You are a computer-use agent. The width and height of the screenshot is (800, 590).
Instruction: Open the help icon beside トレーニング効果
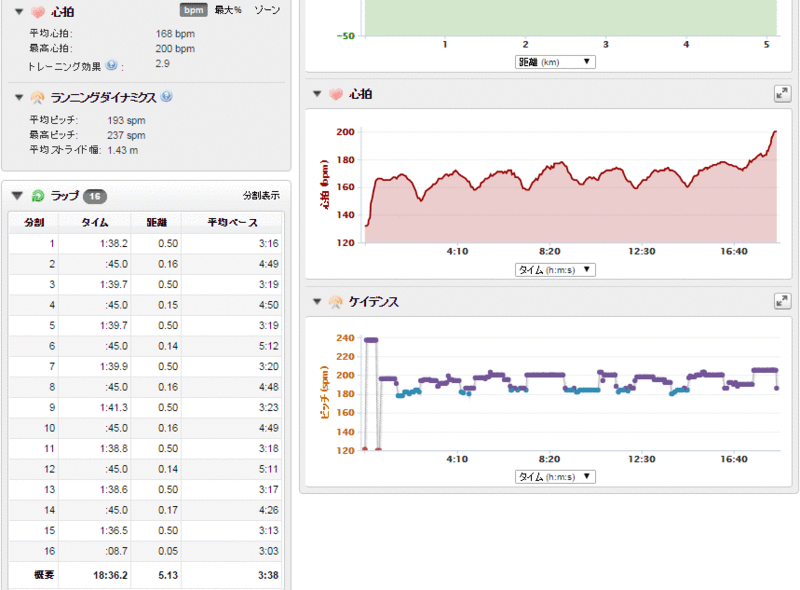pos(112,65)
